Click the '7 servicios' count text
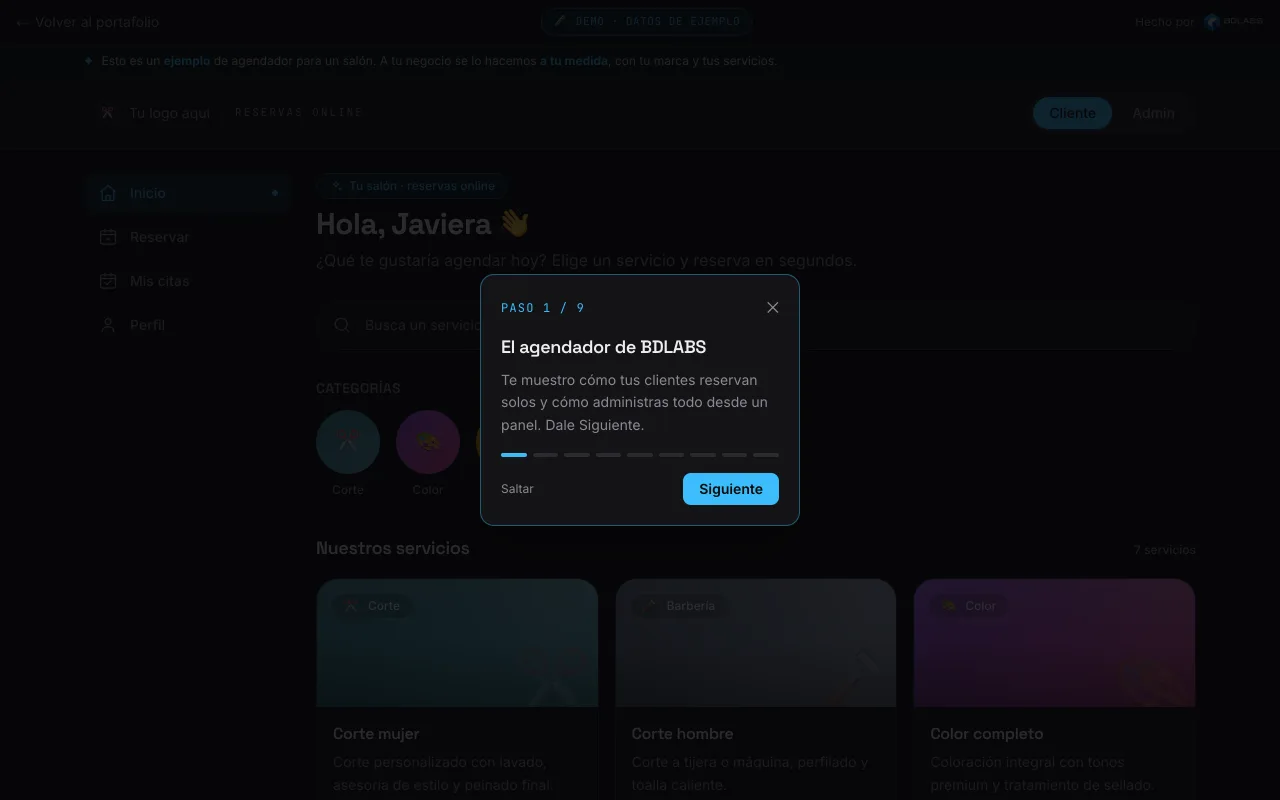The image size is (1280, 800). (x=1164, y=550)
